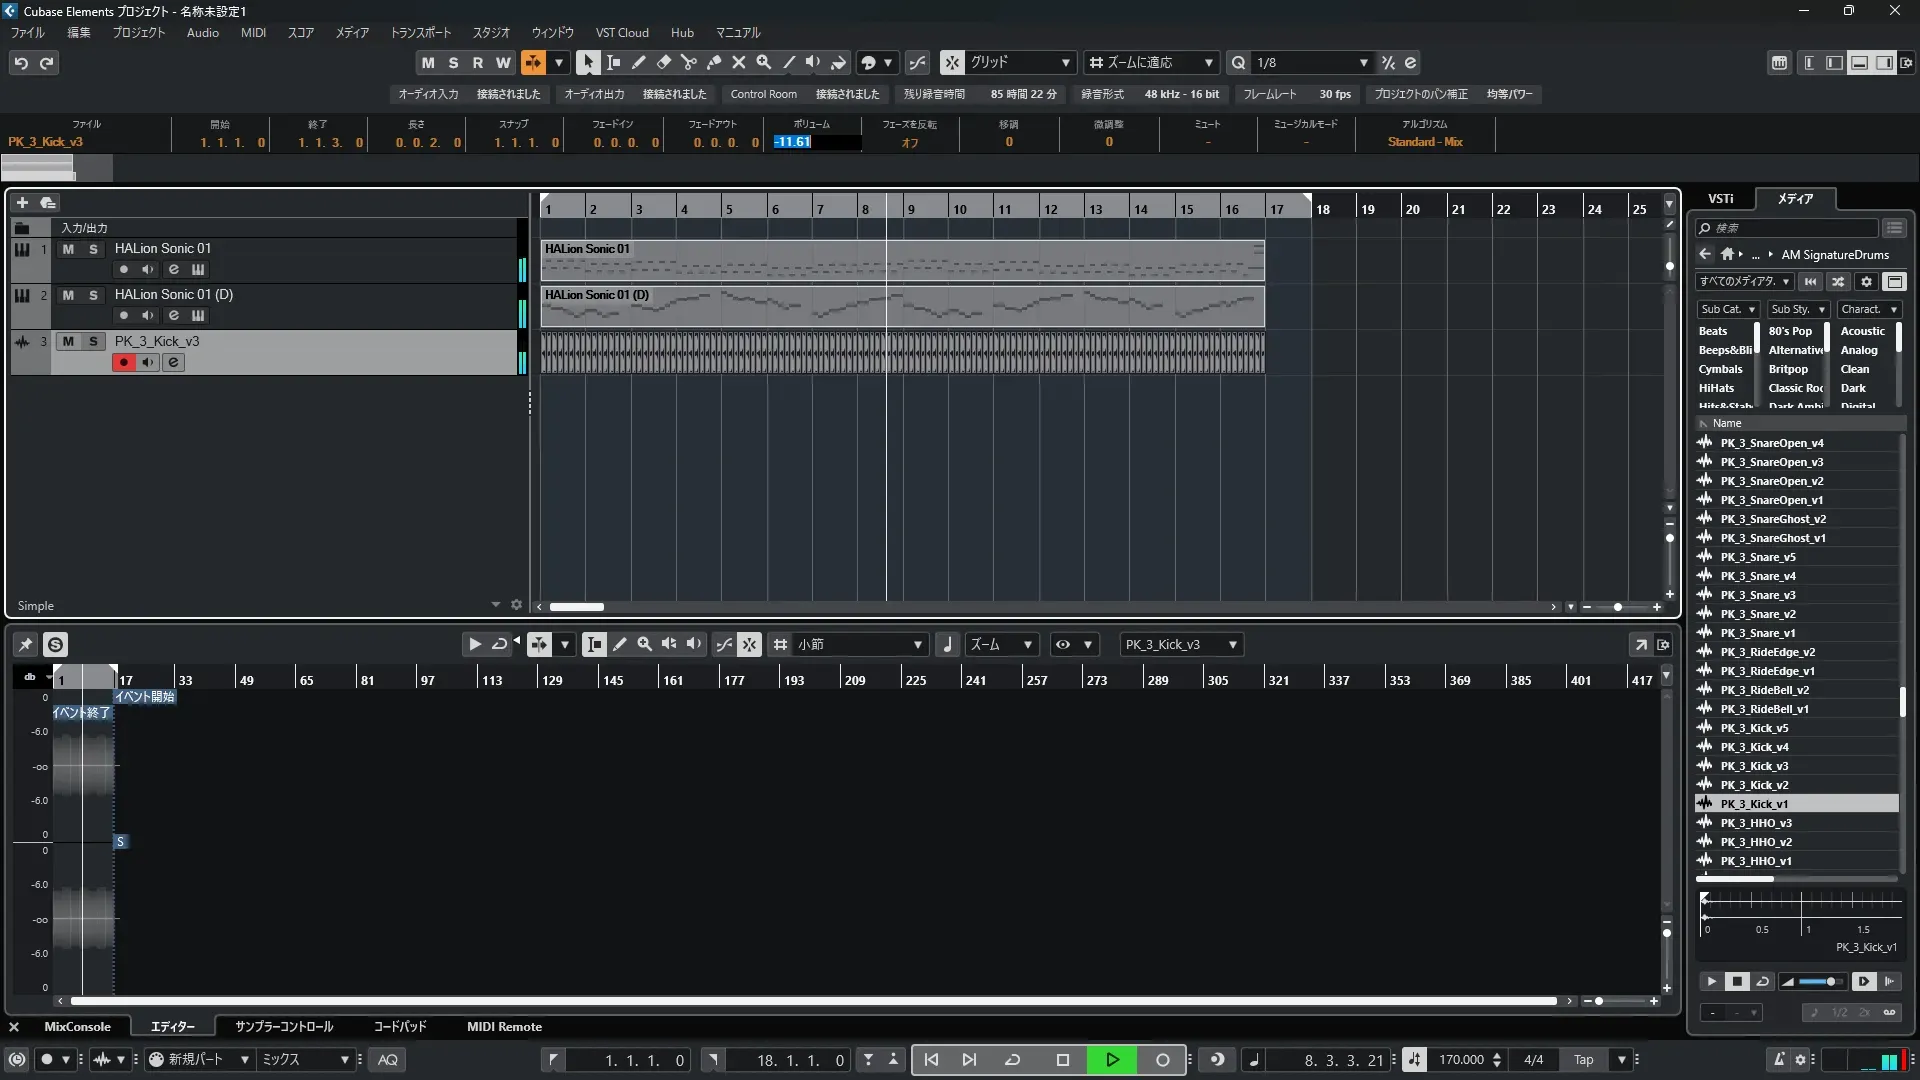
Task: Select the Scissors split tool
Action: coord(689,62)
